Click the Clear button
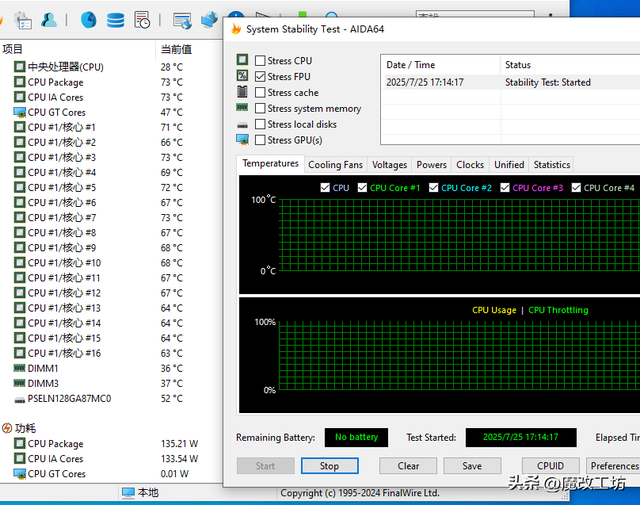The height and width of the screenshot is (505, 640). pos(408,466)
